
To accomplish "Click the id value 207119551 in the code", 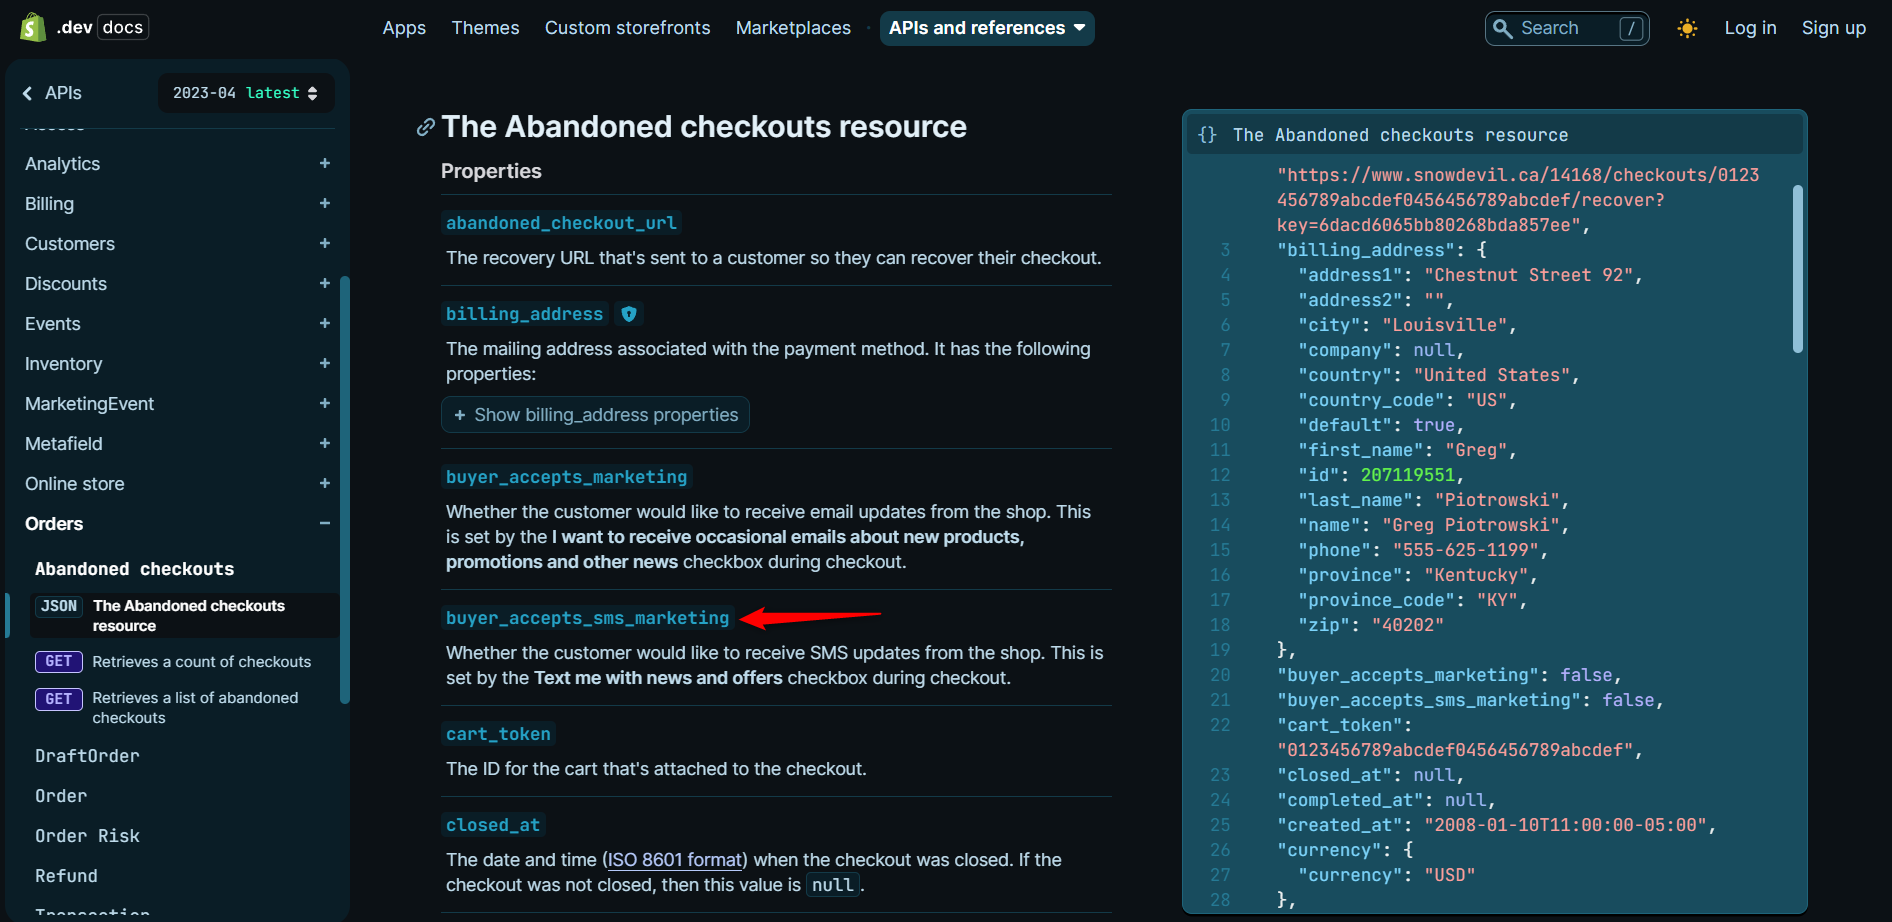I will click(x=1407, y=475).
